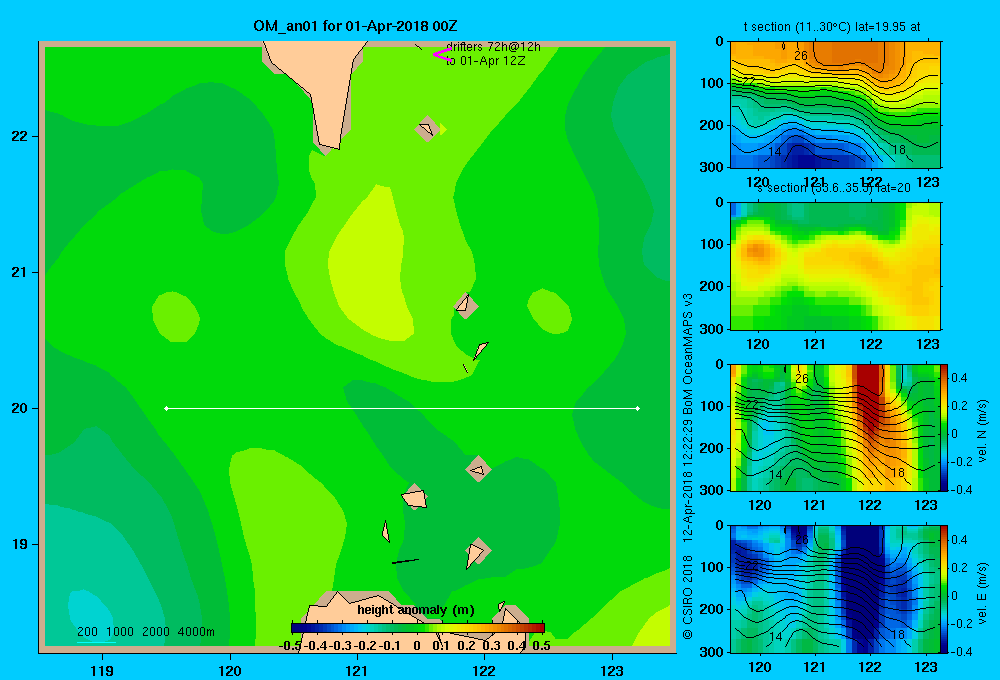Screen dimensions: 1000x680
Task: Click the 't section (11..30°C) lat=19.95' title
Action: coord(832,27)
